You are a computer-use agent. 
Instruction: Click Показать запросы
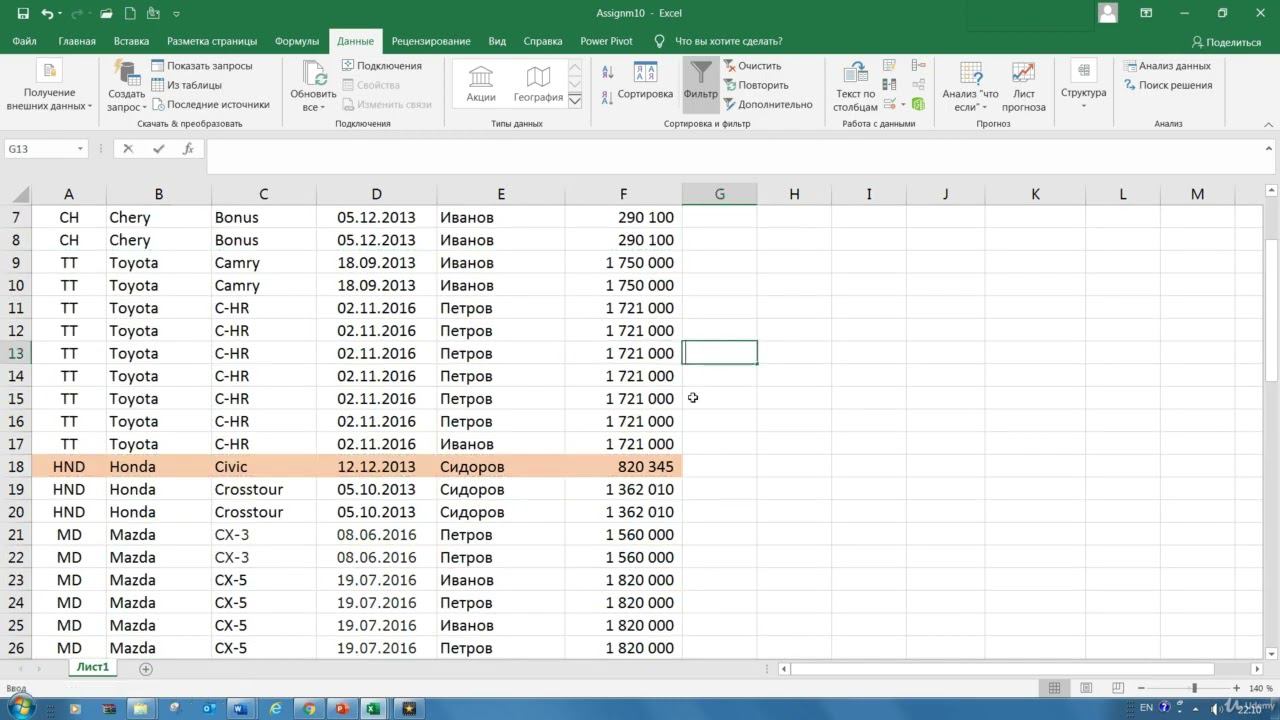coord(202,66)
